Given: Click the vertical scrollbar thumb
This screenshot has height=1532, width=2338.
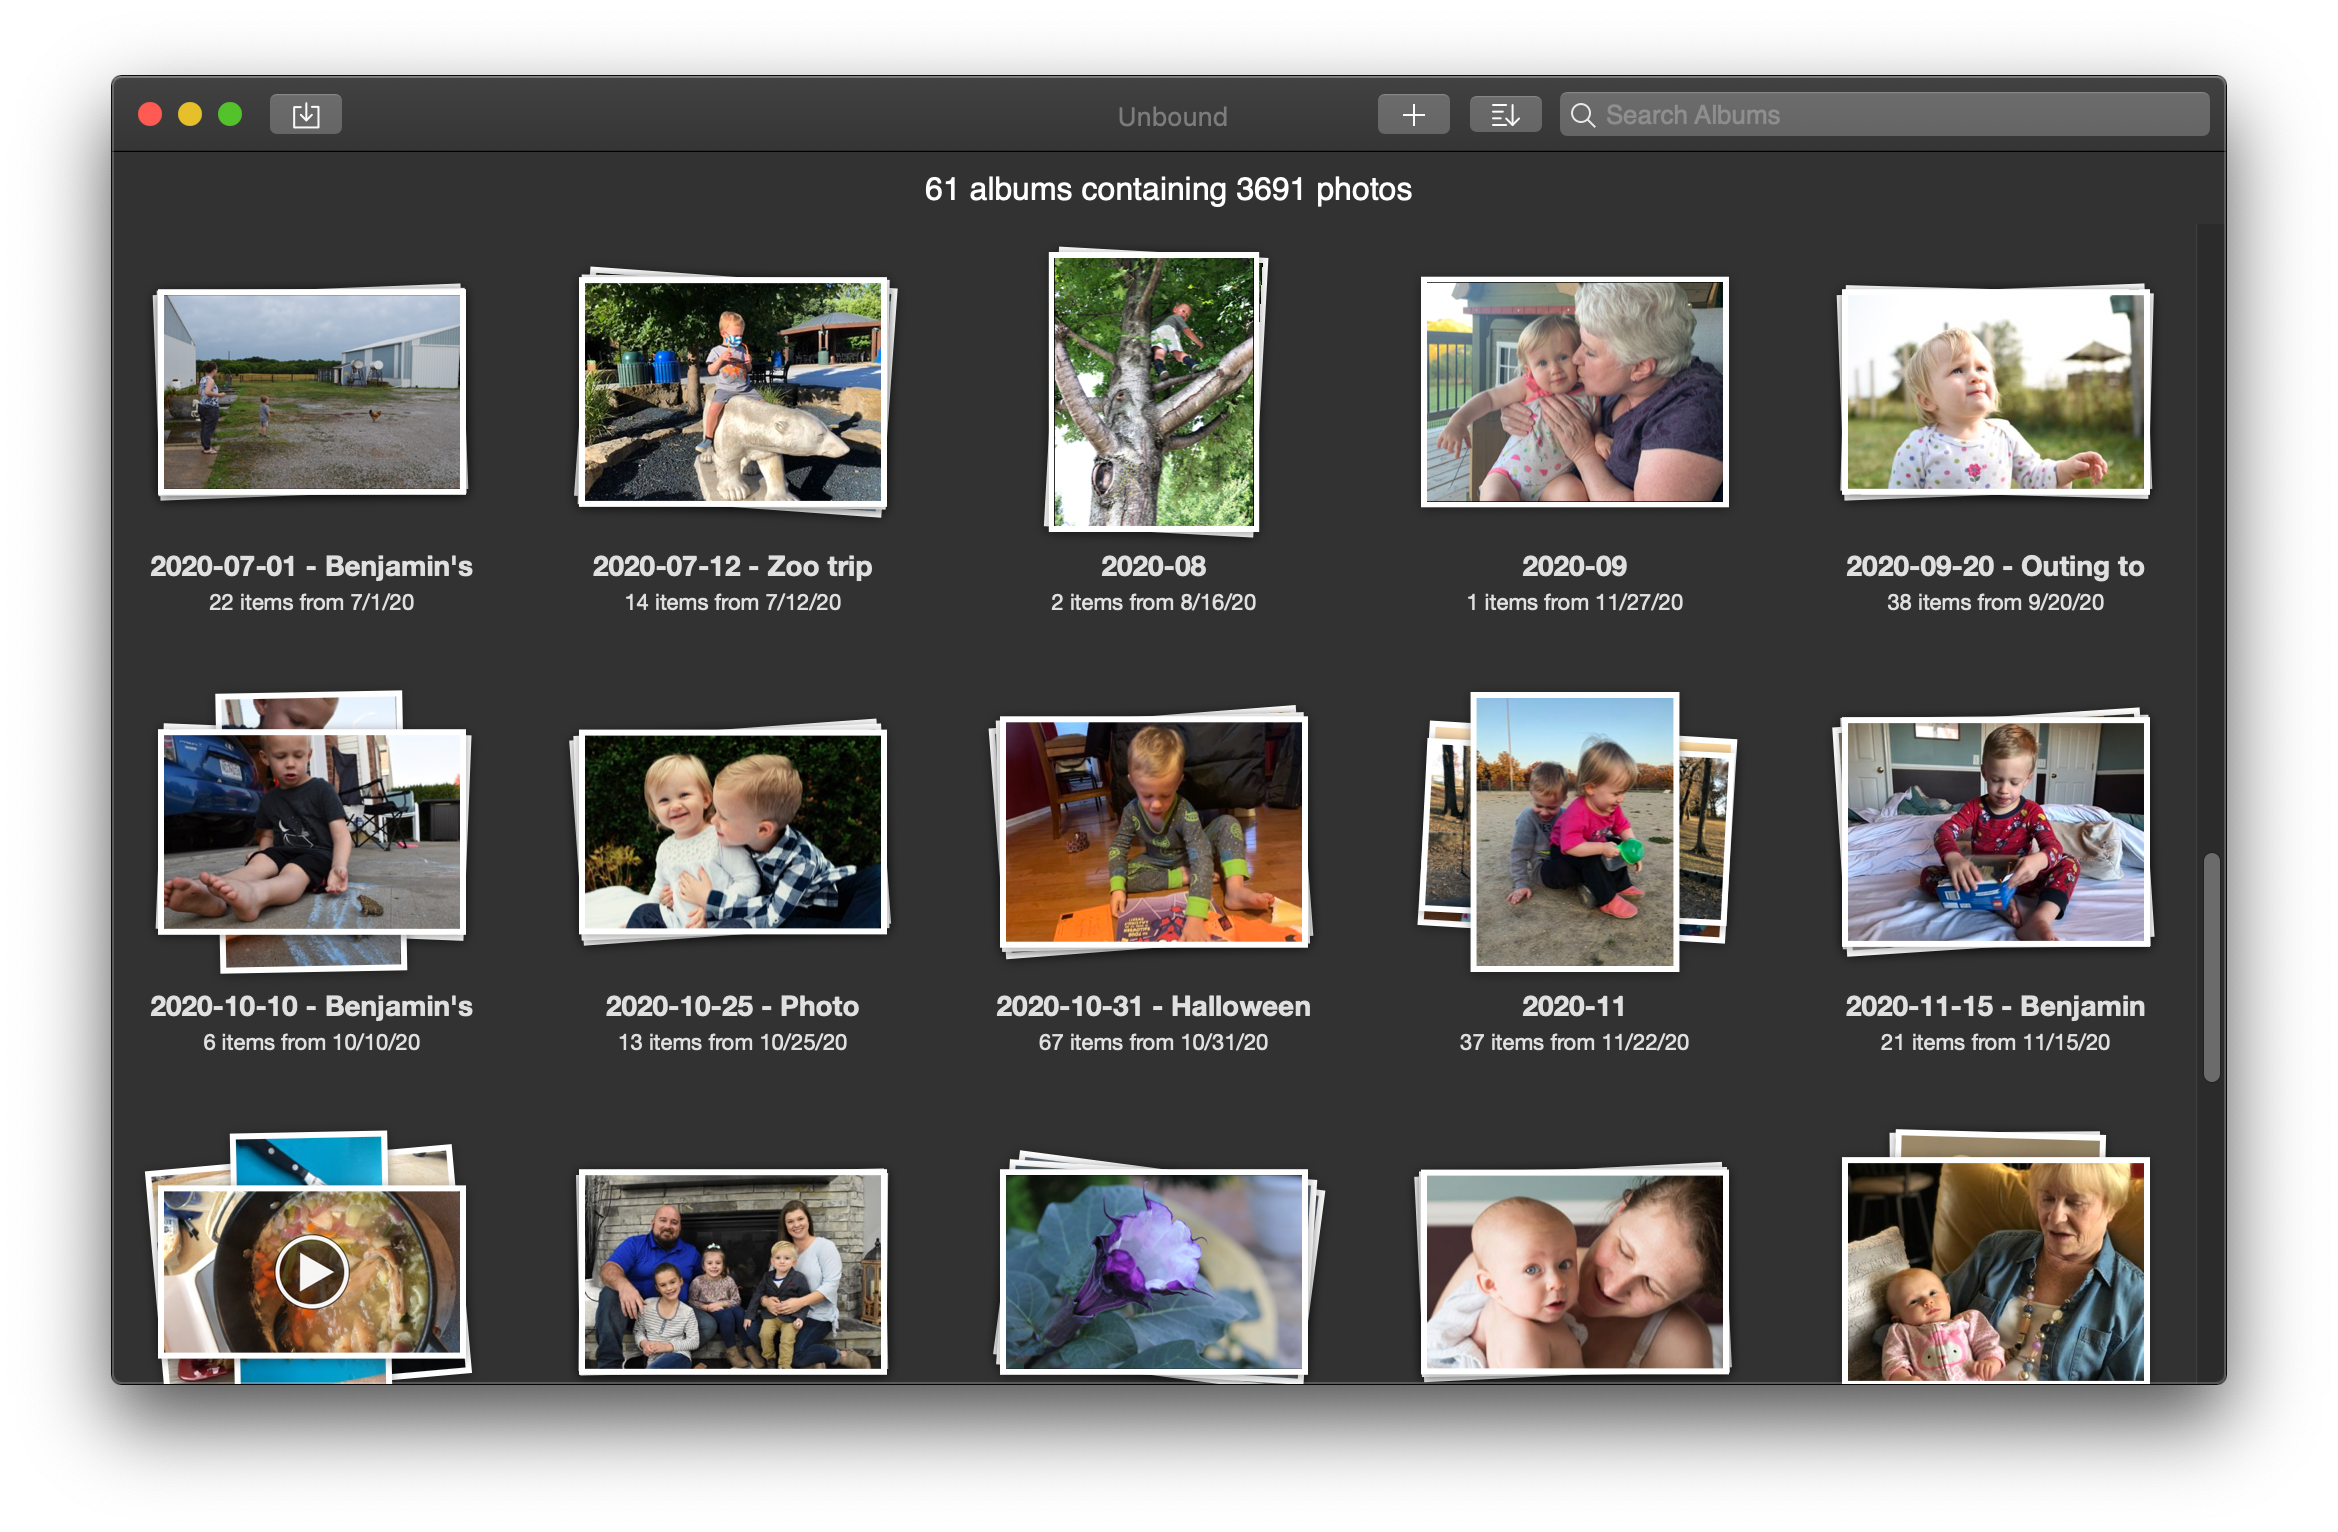Looking at the screenshot, I should 2211,966.
